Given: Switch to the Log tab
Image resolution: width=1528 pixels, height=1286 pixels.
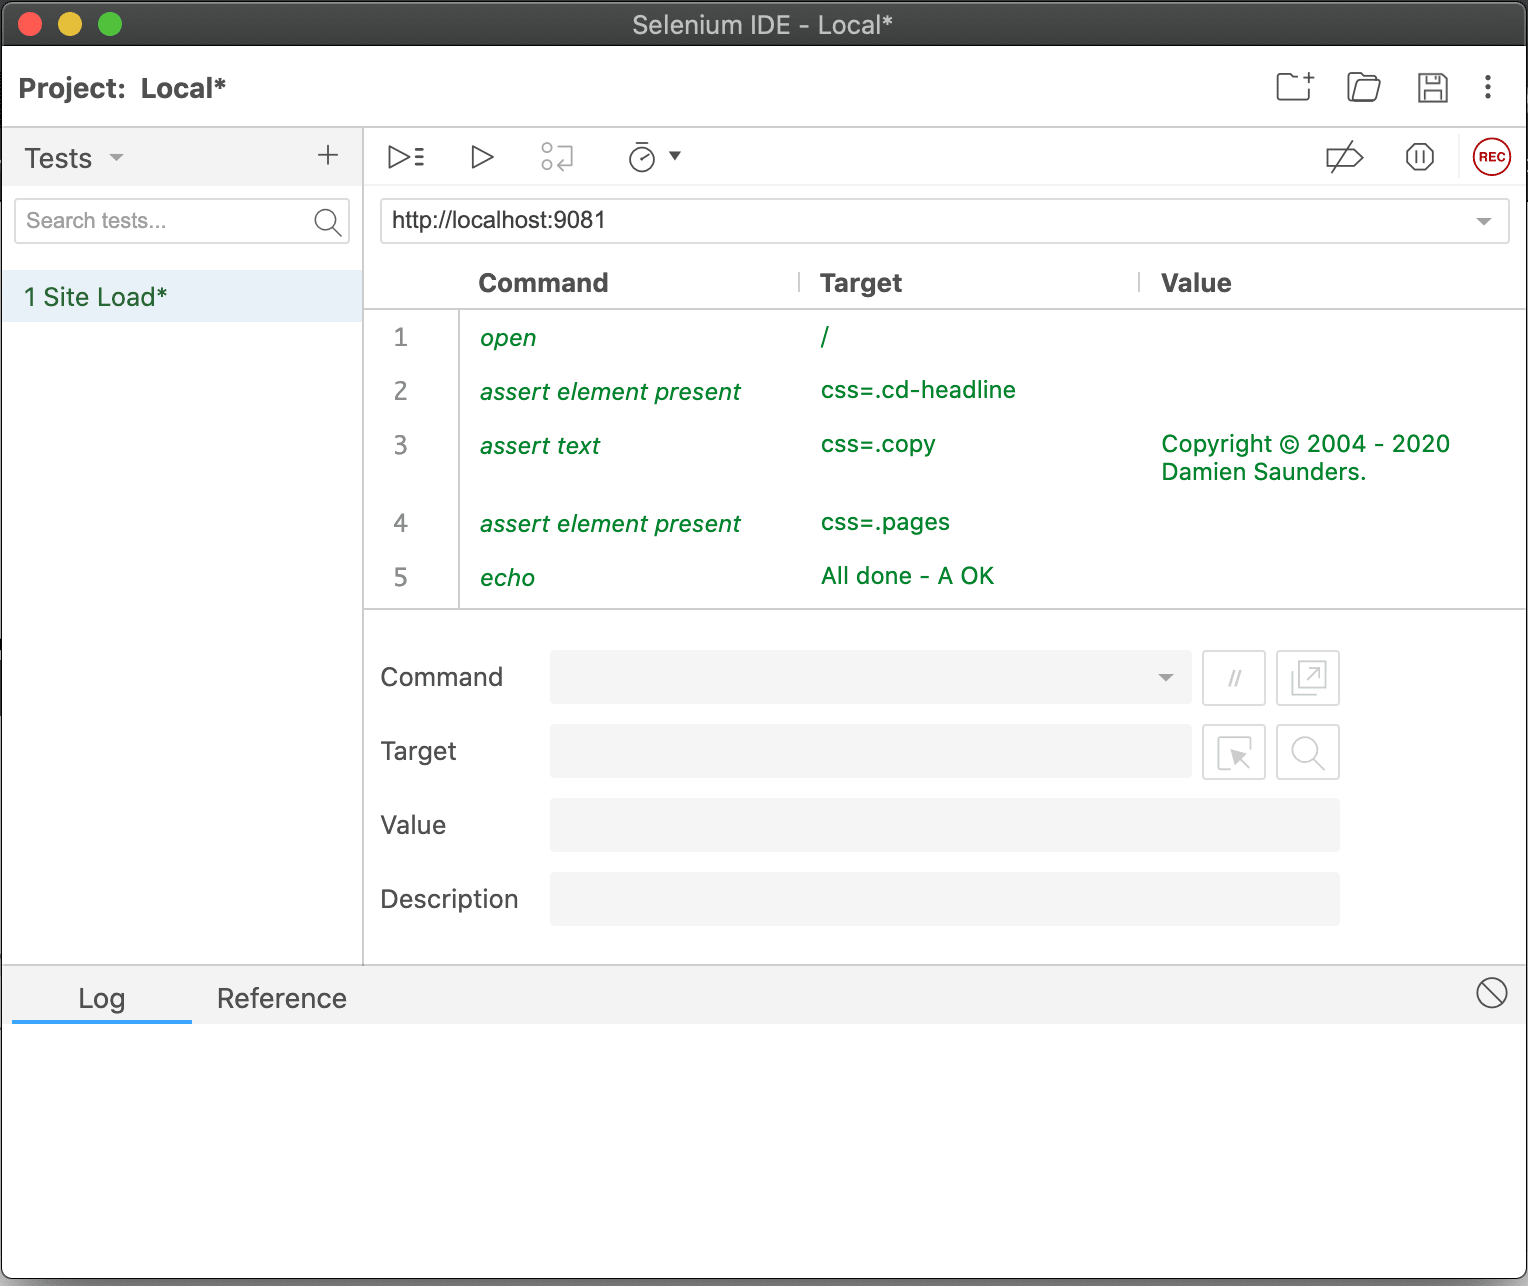Looking at the screenshot, I should pos(102,998).
